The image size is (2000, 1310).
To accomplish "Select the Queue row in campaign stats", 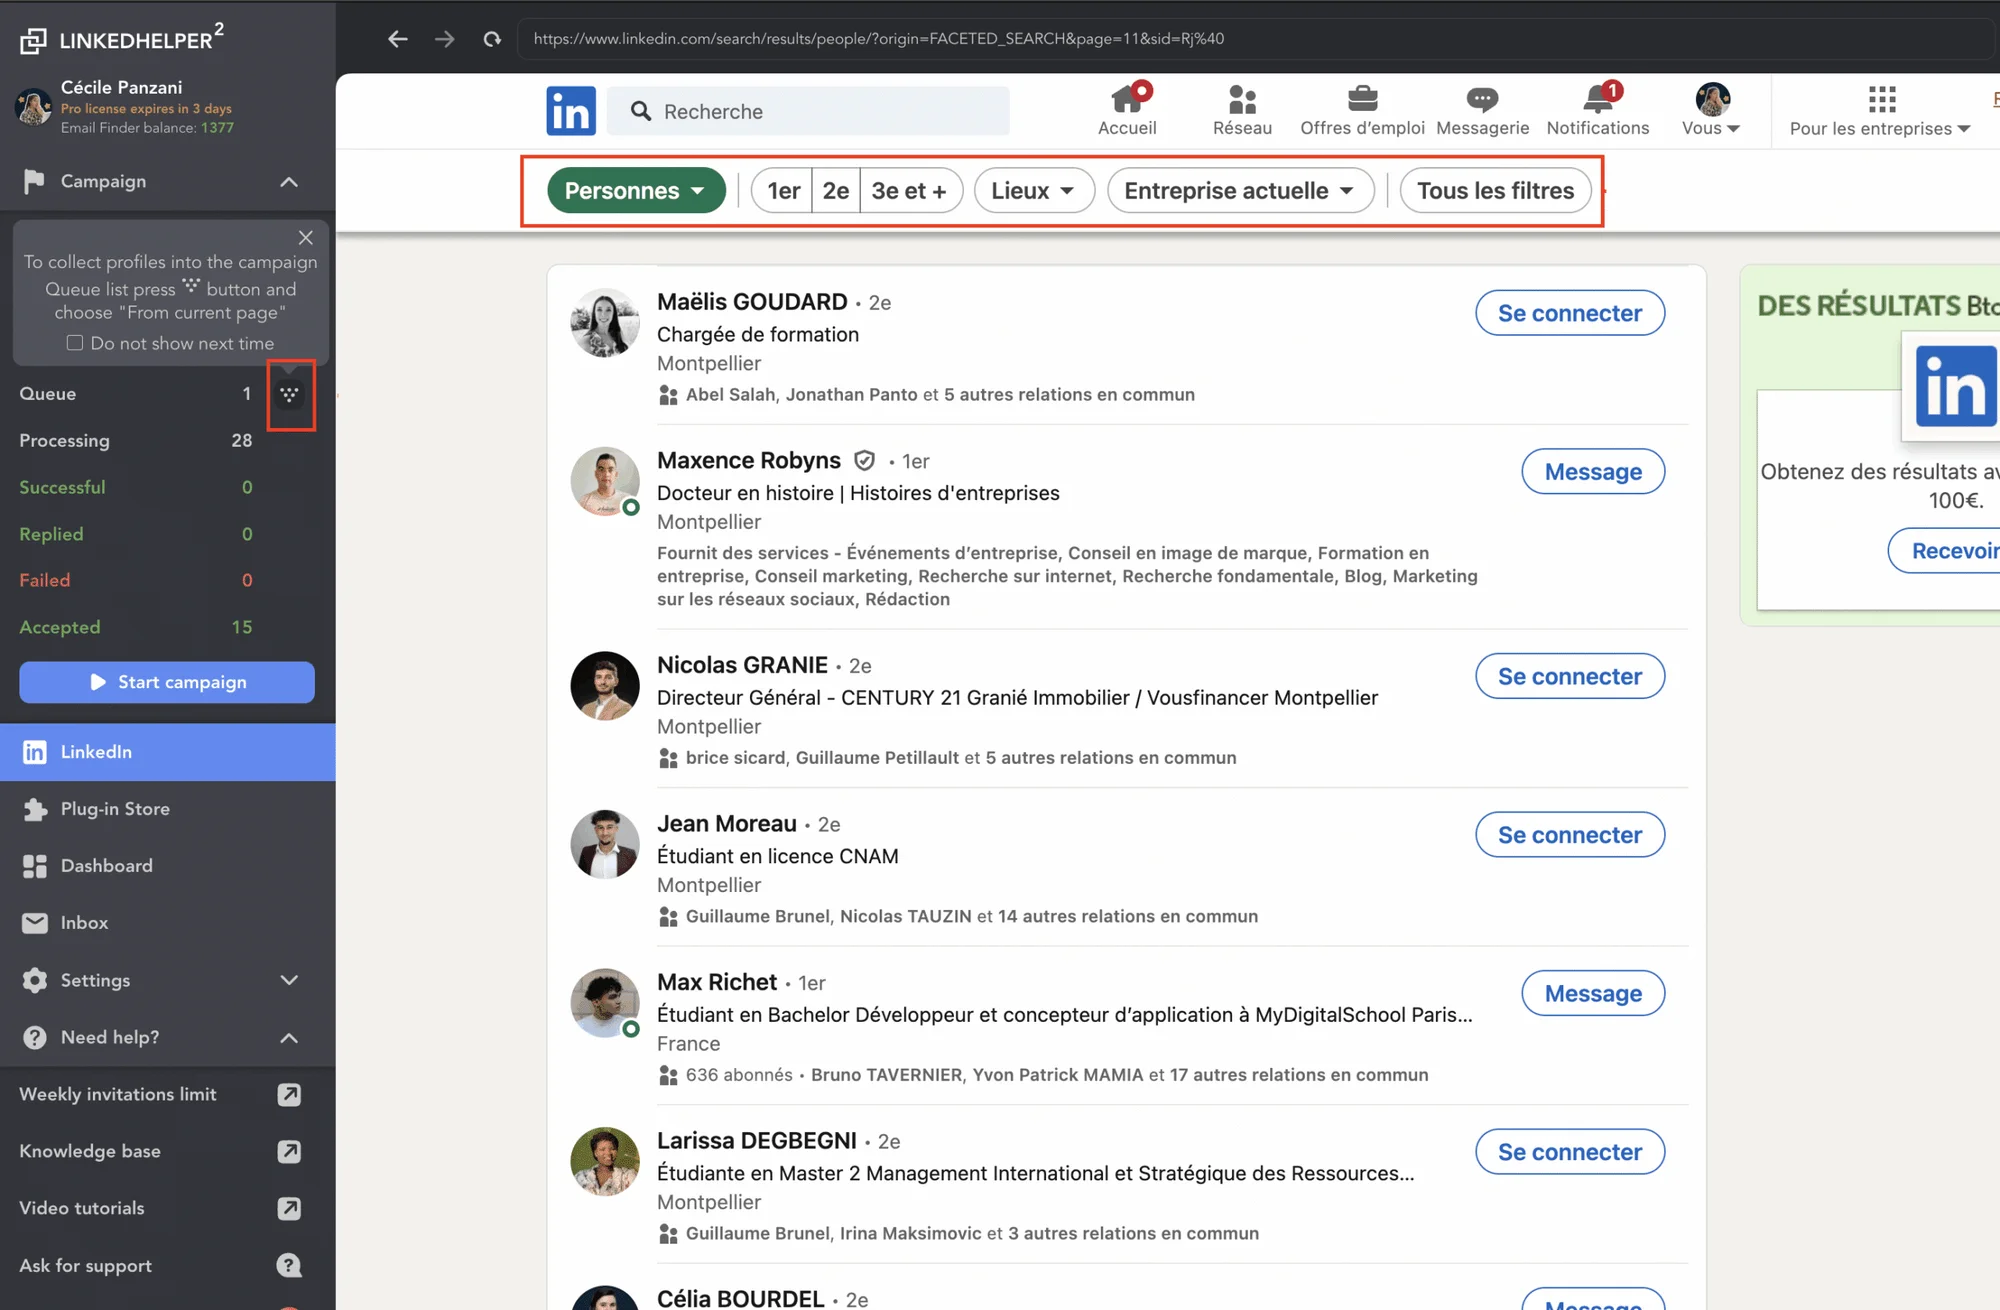I will [135, 394].
